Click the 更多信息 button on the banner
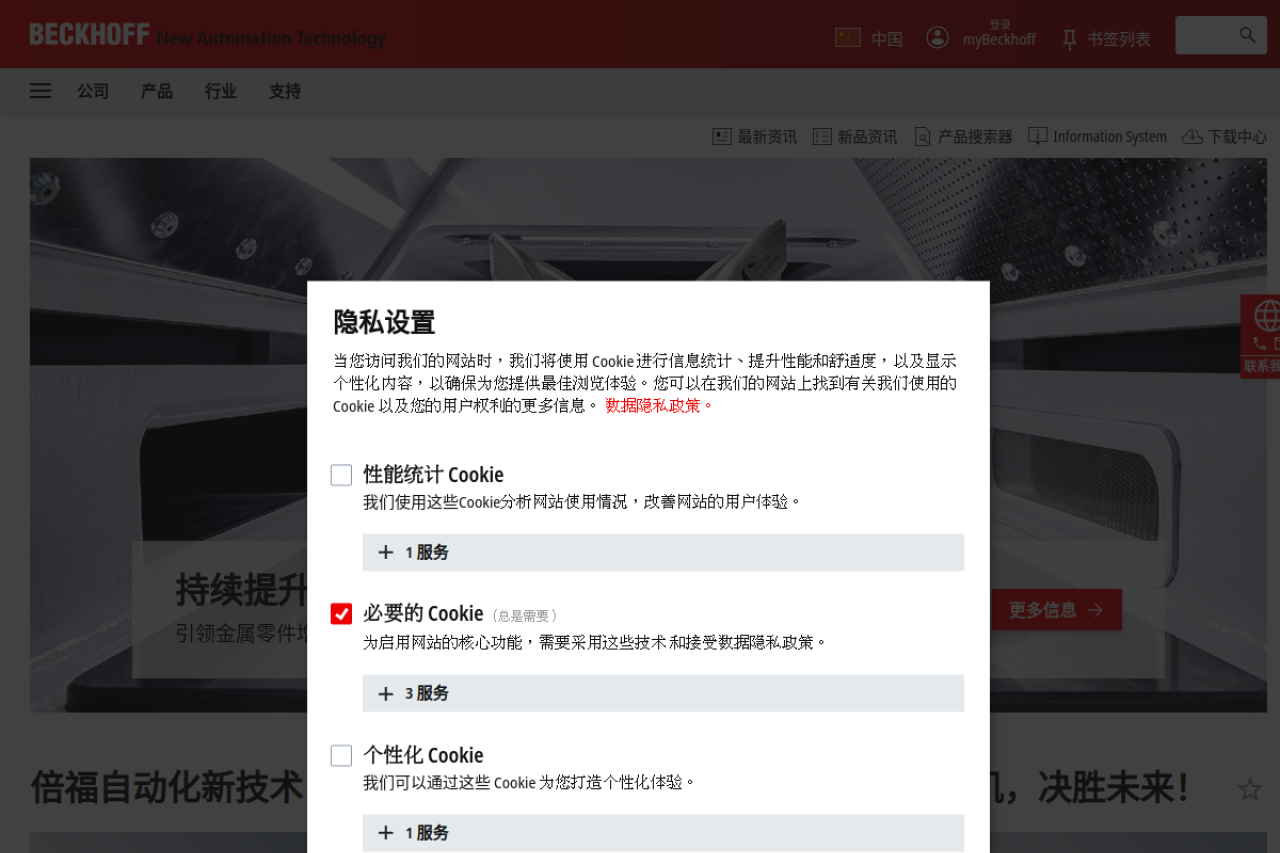The height and width of the screenshot is (853, 1280). [1057, 610]
